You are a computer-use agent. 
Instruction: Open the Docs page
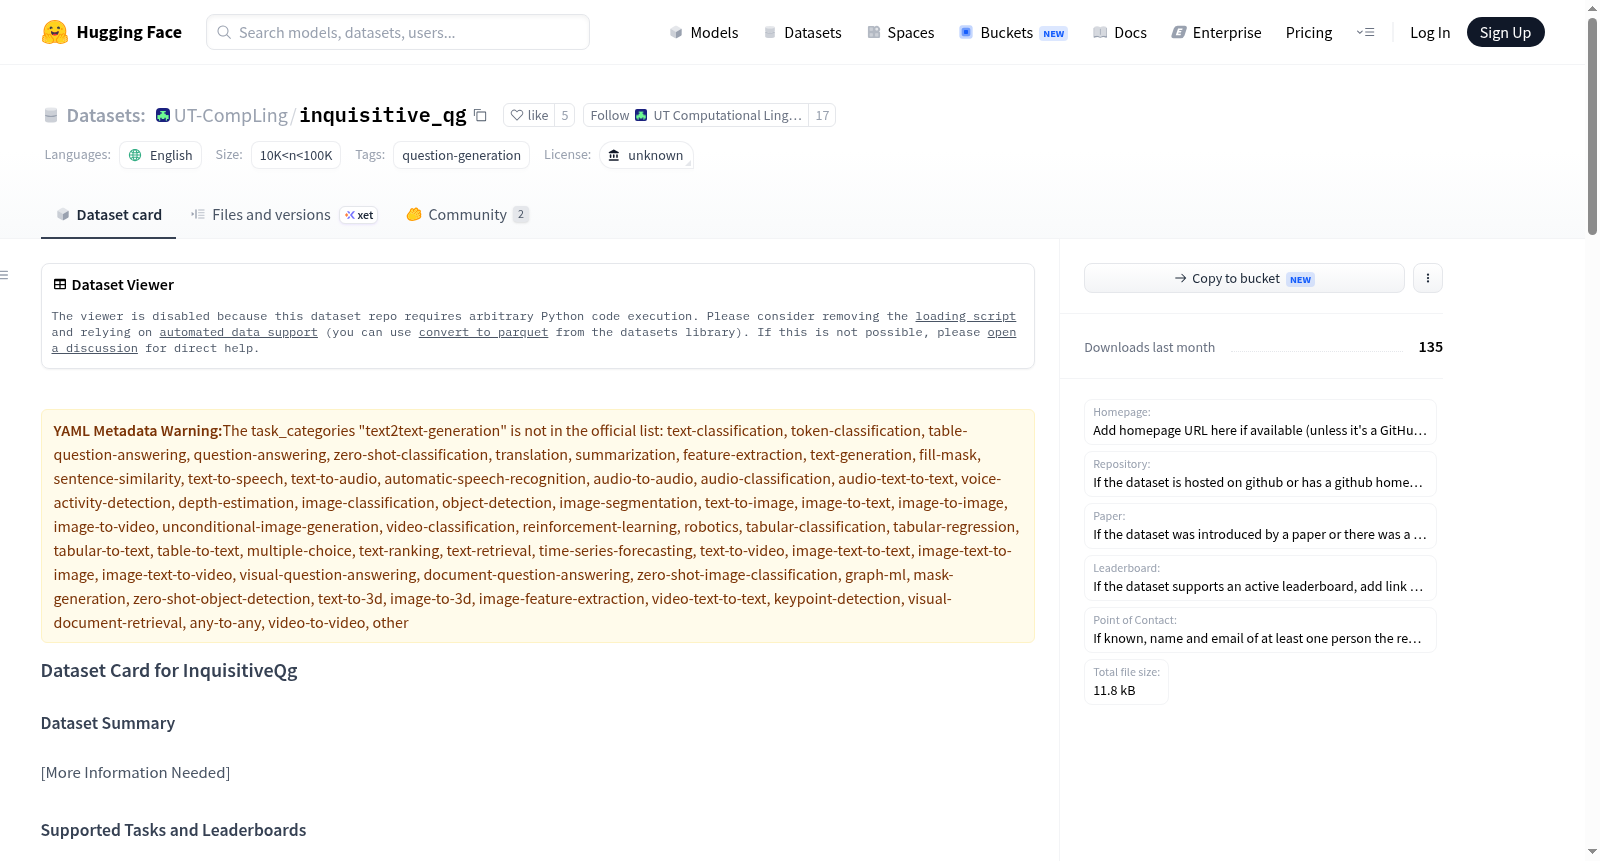(x=1119, y=32)
